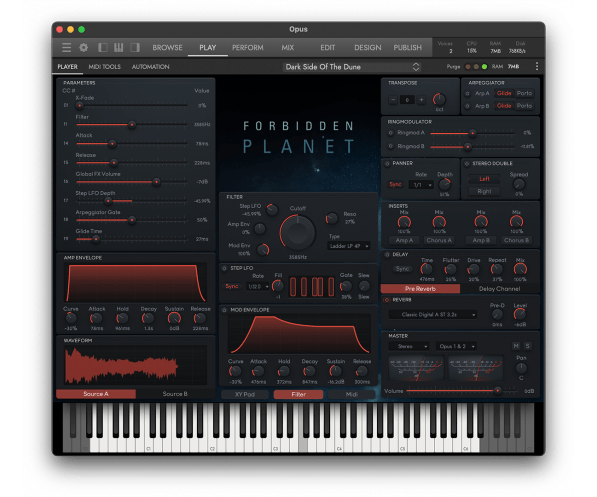Click the Master mute M button
597x497 pixels.
pos(516,346)
